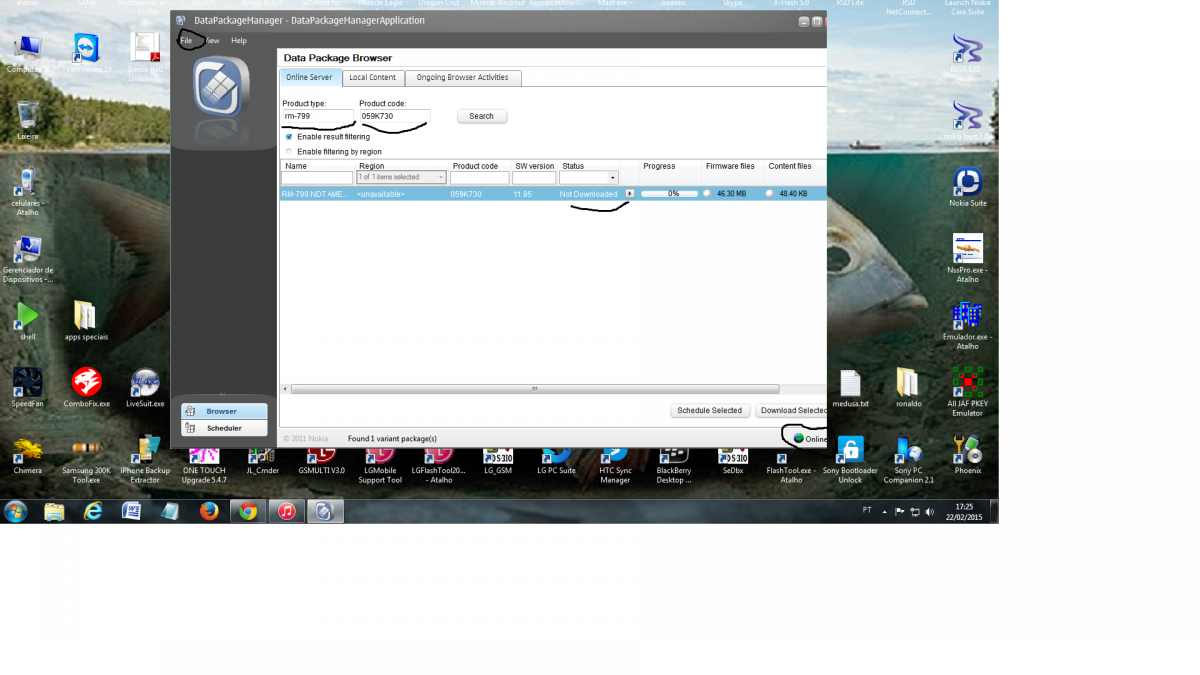Switch to the Local Content tab
The height and width of the screenshot is (675, 1200).
[372, 78]
